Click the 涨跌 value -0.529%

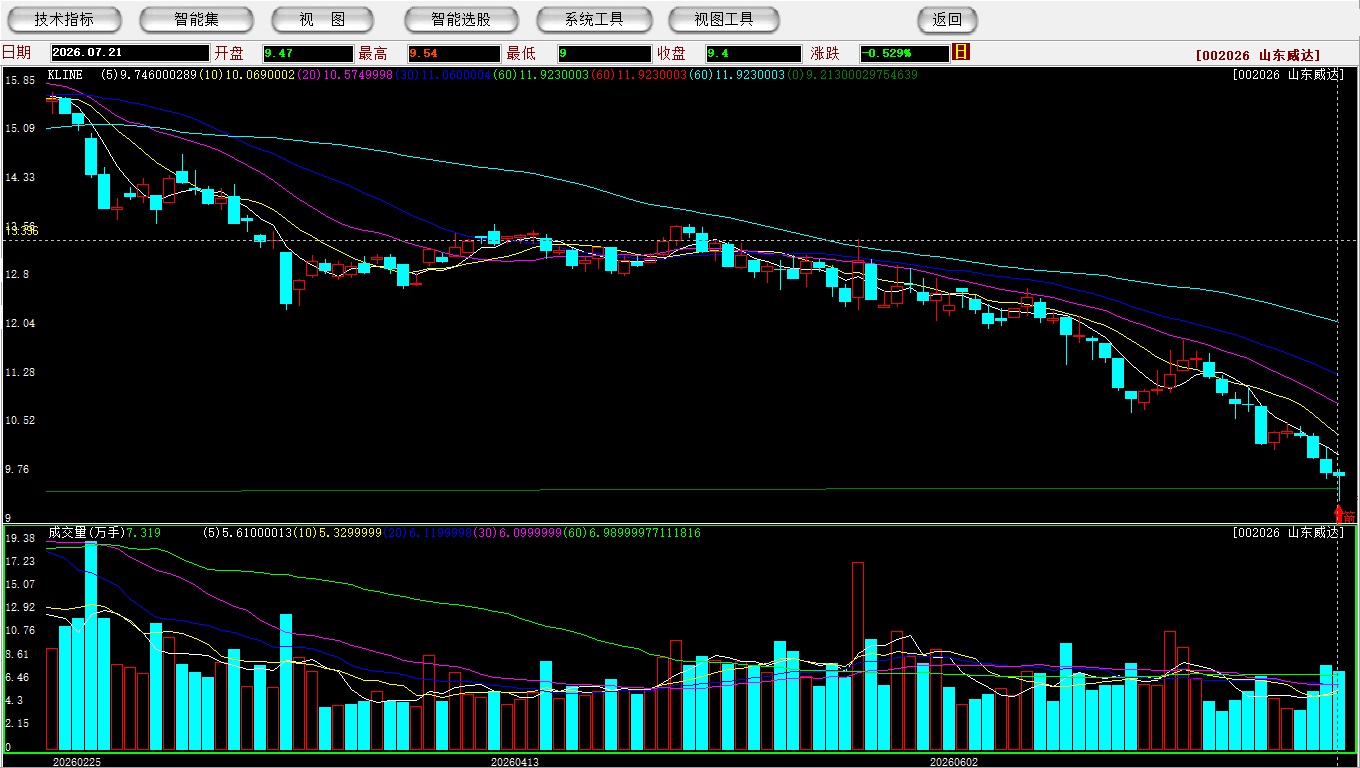tap(904, 53)
